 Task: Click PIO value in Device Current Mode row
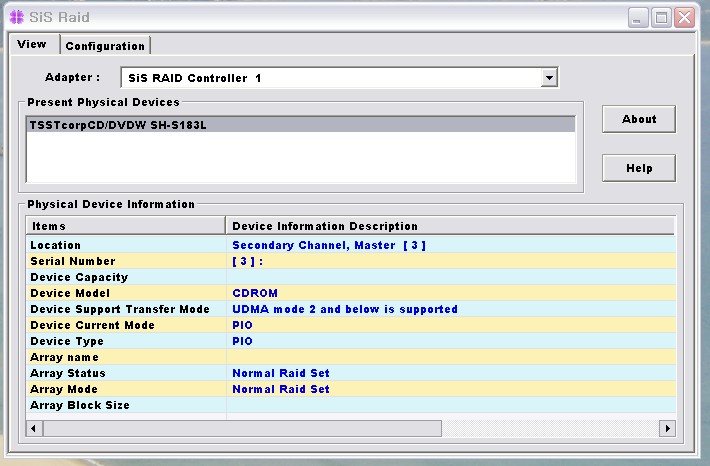(x=242, y=325)
